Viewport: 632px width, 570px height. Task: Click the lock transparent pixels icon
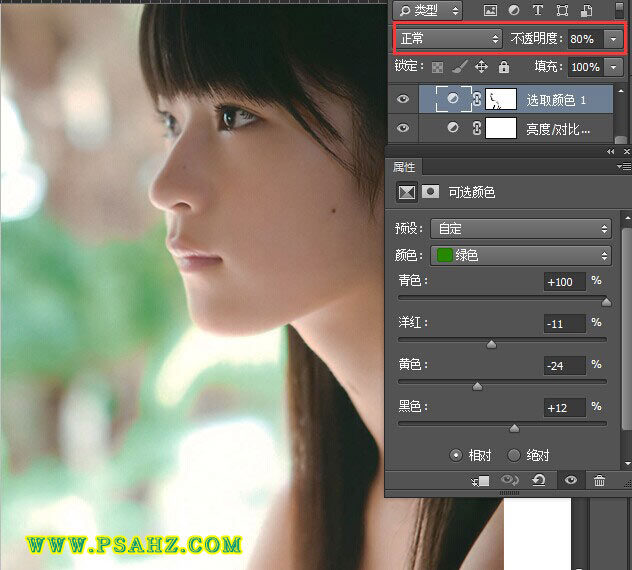click(x=436, y=67)
